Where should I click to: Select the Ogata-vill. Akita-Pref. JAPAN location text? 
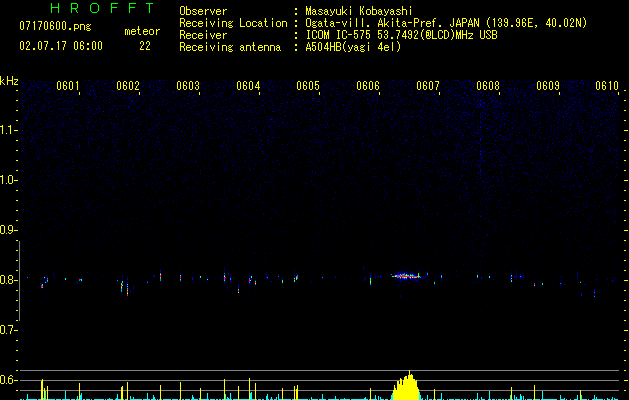click(x=446, y=23)
